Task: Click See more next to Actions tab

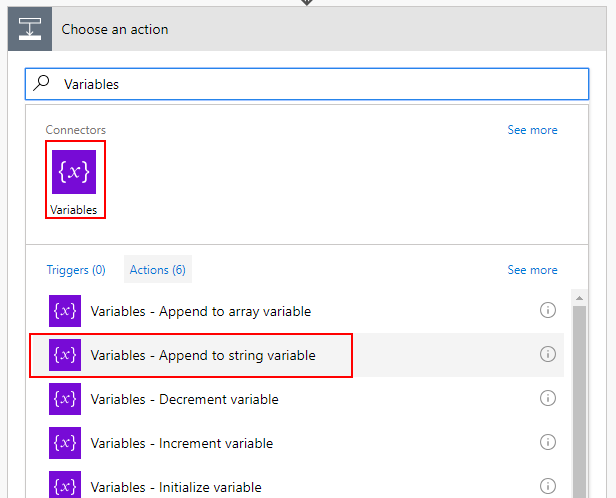Action: (532, 270)
